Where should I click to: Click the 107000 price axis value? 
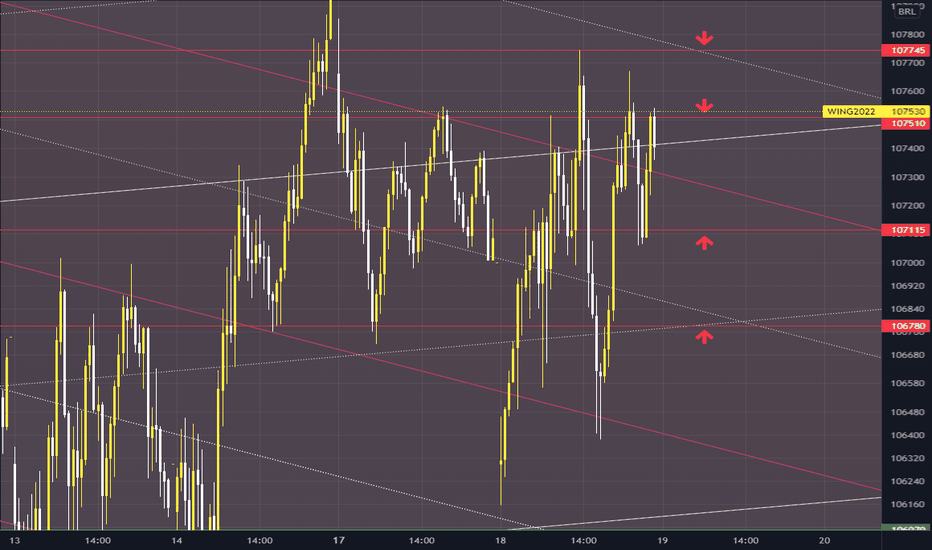[x=907, y=263]
